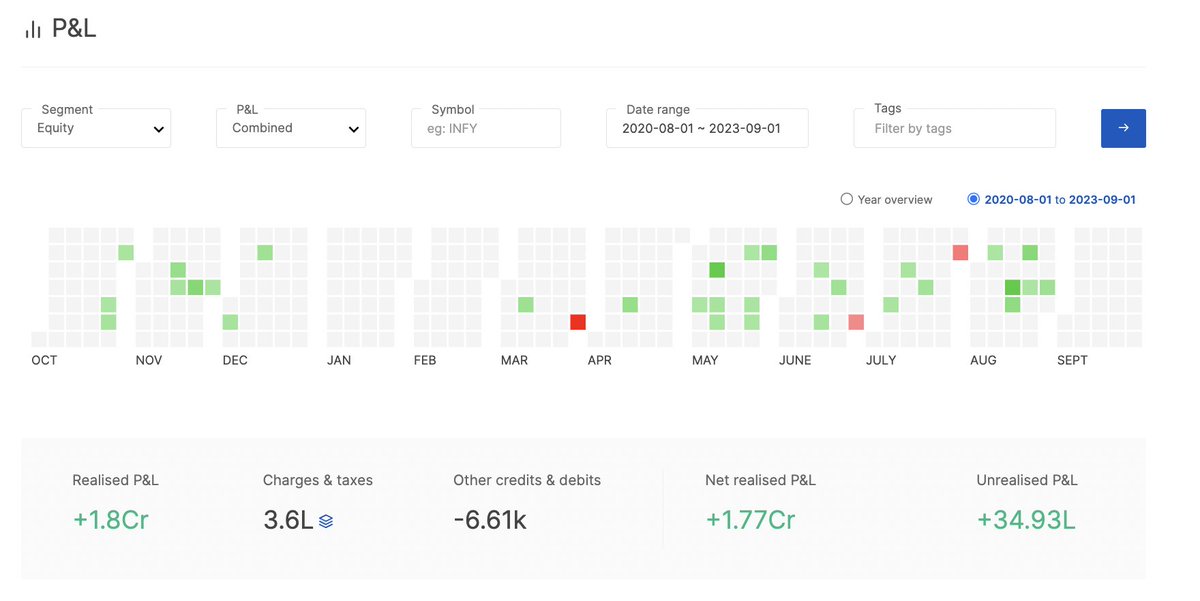Screen dimensions: 1200x601
Task: Click the Net realised P&L label
Action: tap(760, 480)
